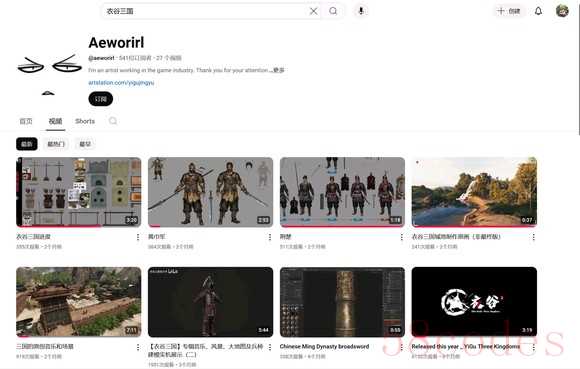Search within the channel using the tab-row magnifier
The height and width of the screenshot is (369, 580).
click(113, 121)
